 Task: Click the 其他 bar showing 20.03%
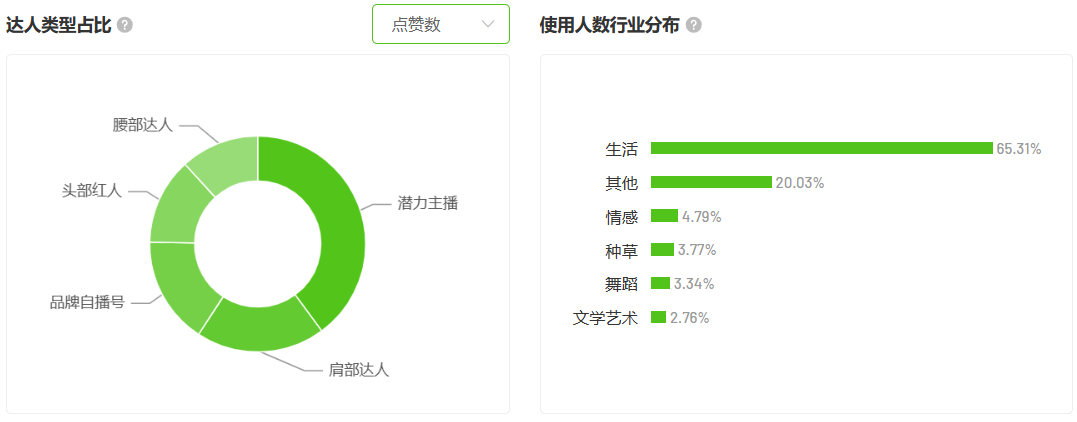(712, 181)
